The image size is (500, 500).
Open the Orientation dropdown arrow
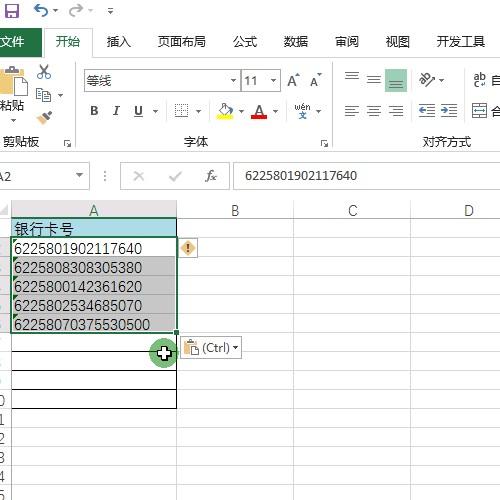[x=442, y=80]
